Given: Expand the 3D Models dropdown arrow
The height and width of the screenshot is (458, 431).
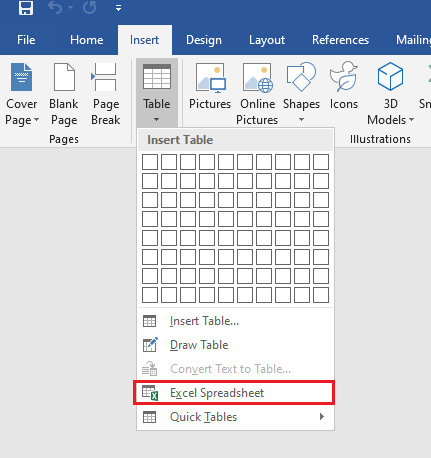Looking at the screenshot, I should tap(411, 119).
